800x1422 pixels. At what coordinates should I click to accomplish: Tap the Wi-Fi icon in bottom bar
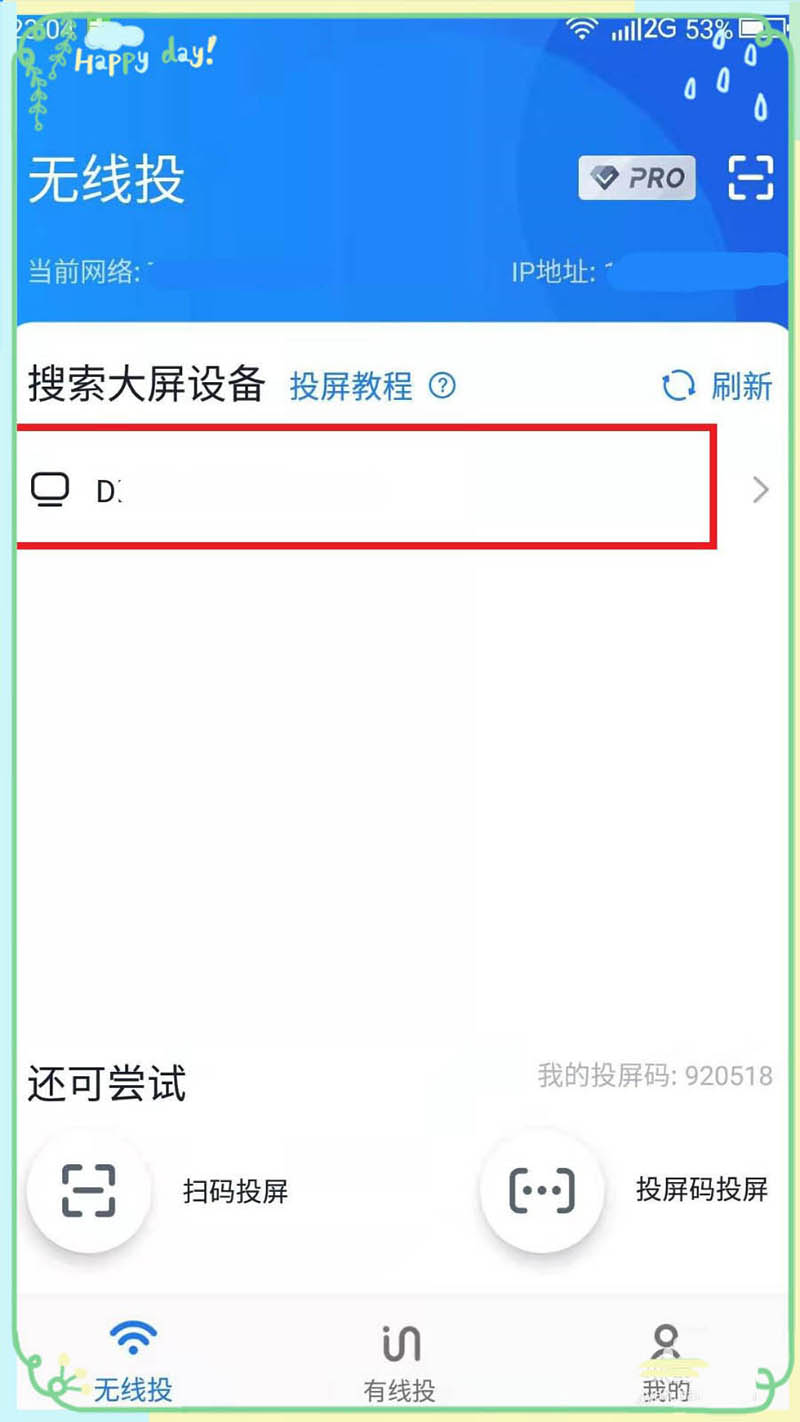click(x=133, y=1336)
